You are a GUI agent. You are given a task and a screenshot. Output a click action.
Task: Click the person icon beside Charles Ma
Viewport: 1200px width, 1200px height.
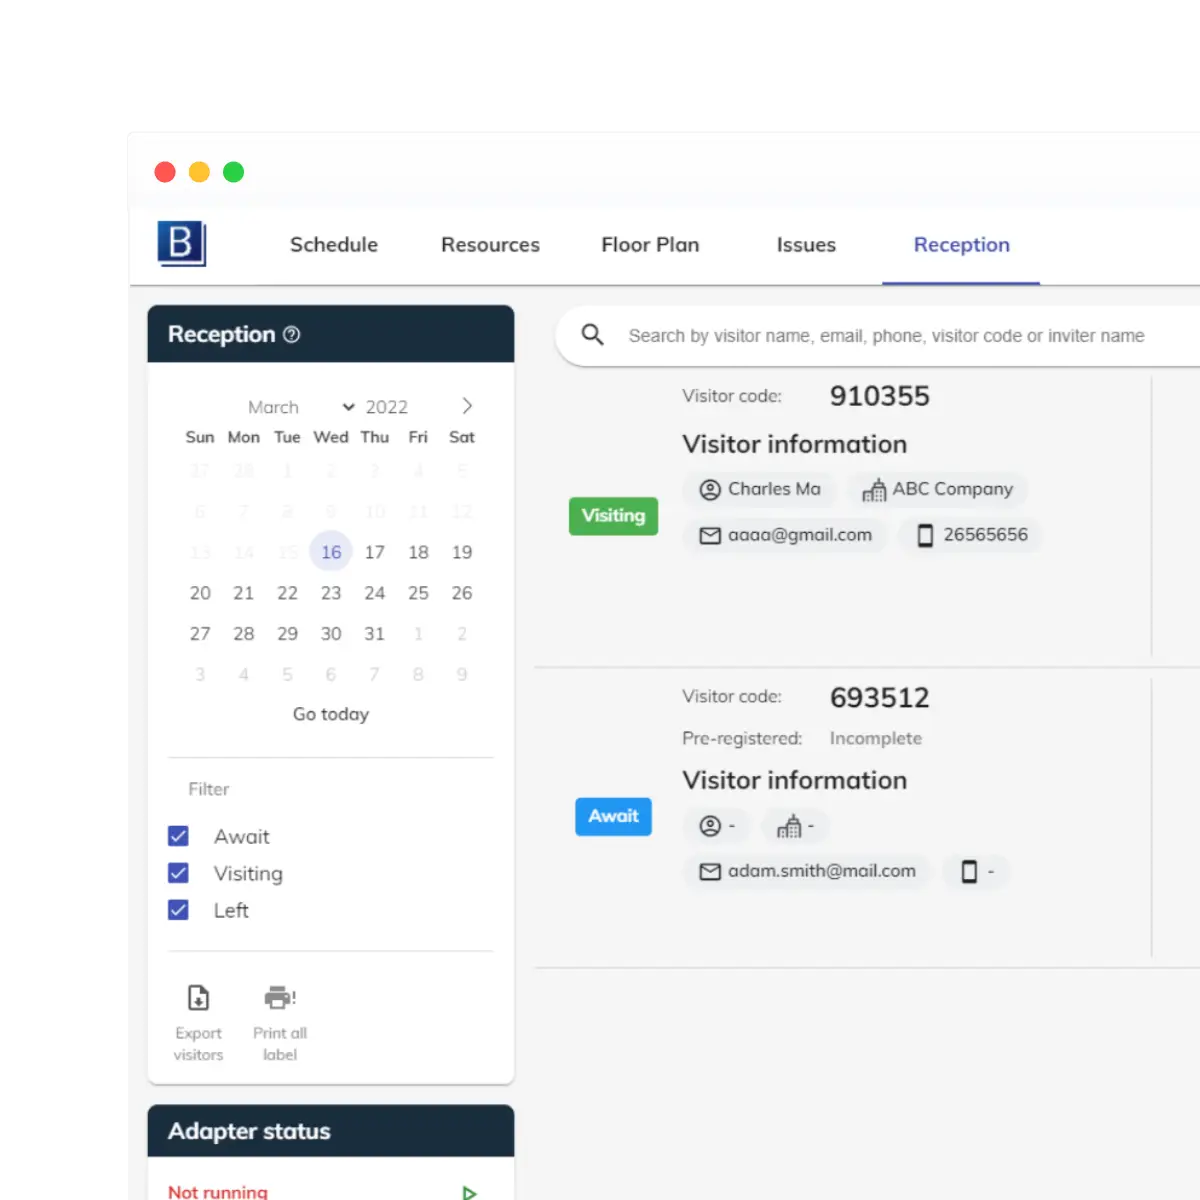[710, 489]
